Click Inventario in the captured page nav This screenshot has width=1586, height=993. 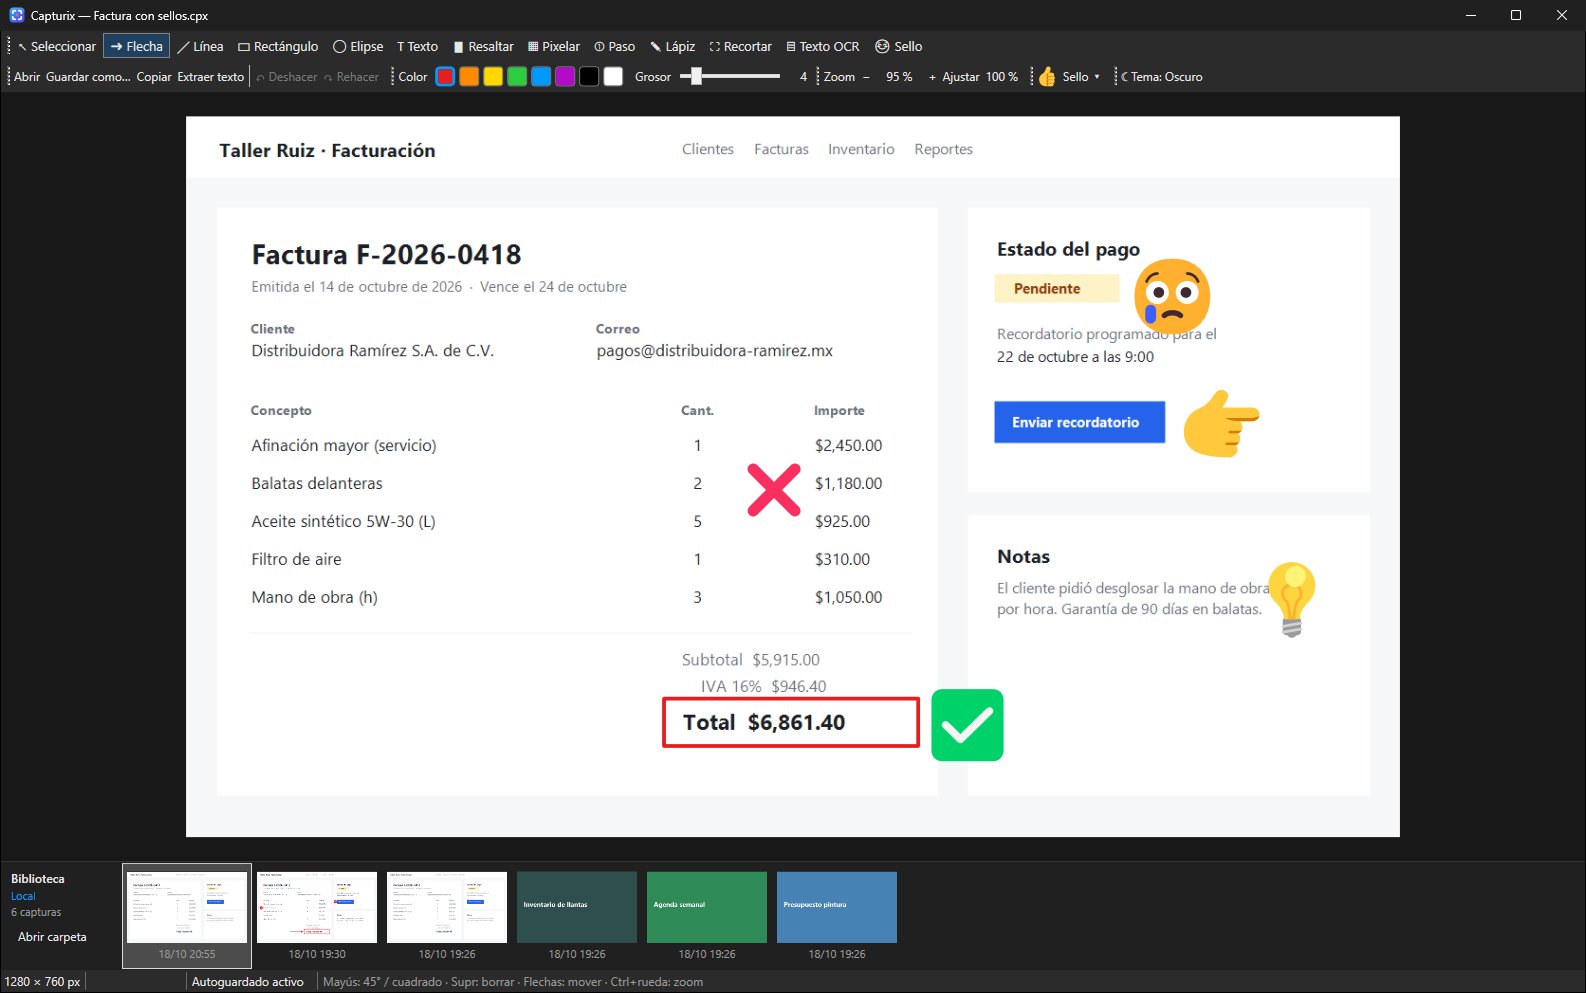861,149
